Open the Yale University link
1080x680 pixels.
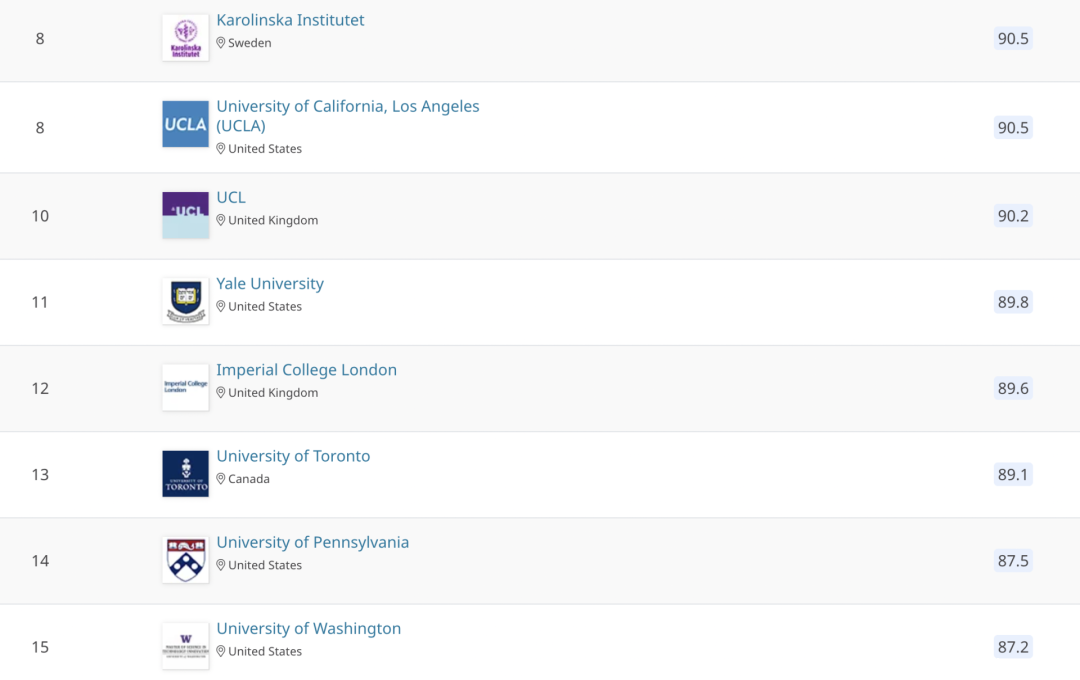point(270,283)
